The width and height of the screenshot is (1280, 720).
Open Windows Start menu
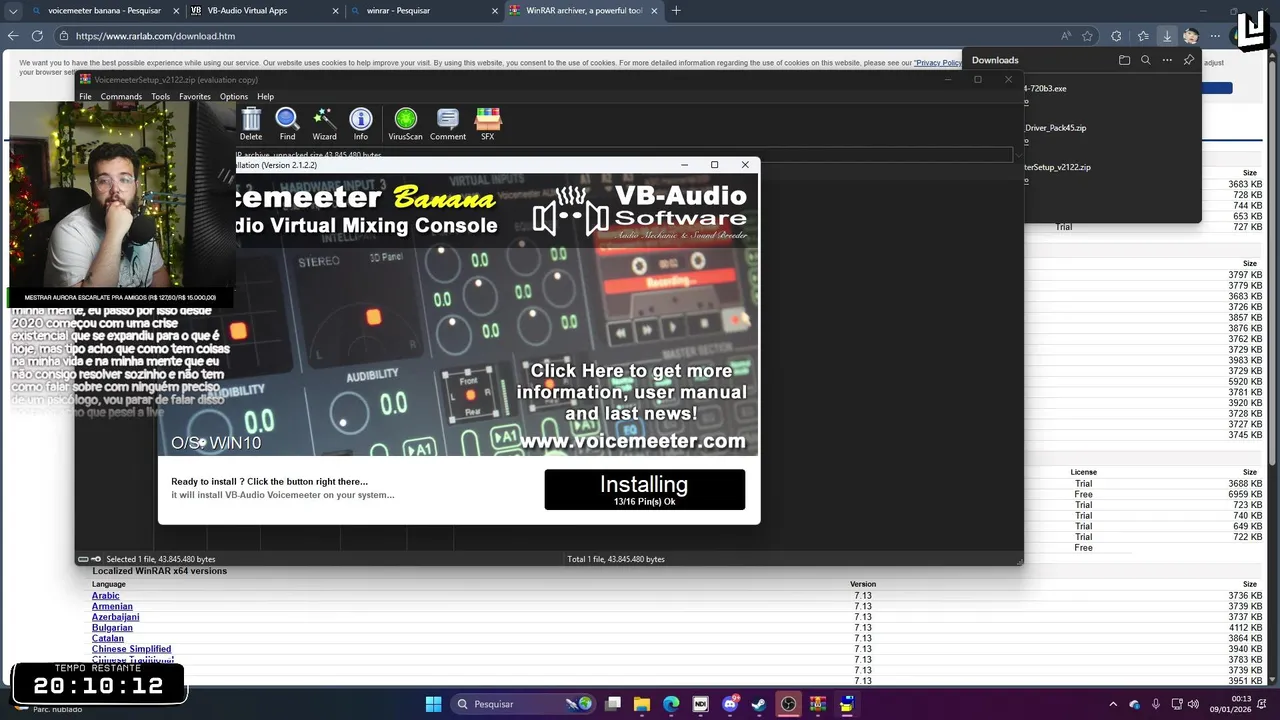click(x=433, y=704)
